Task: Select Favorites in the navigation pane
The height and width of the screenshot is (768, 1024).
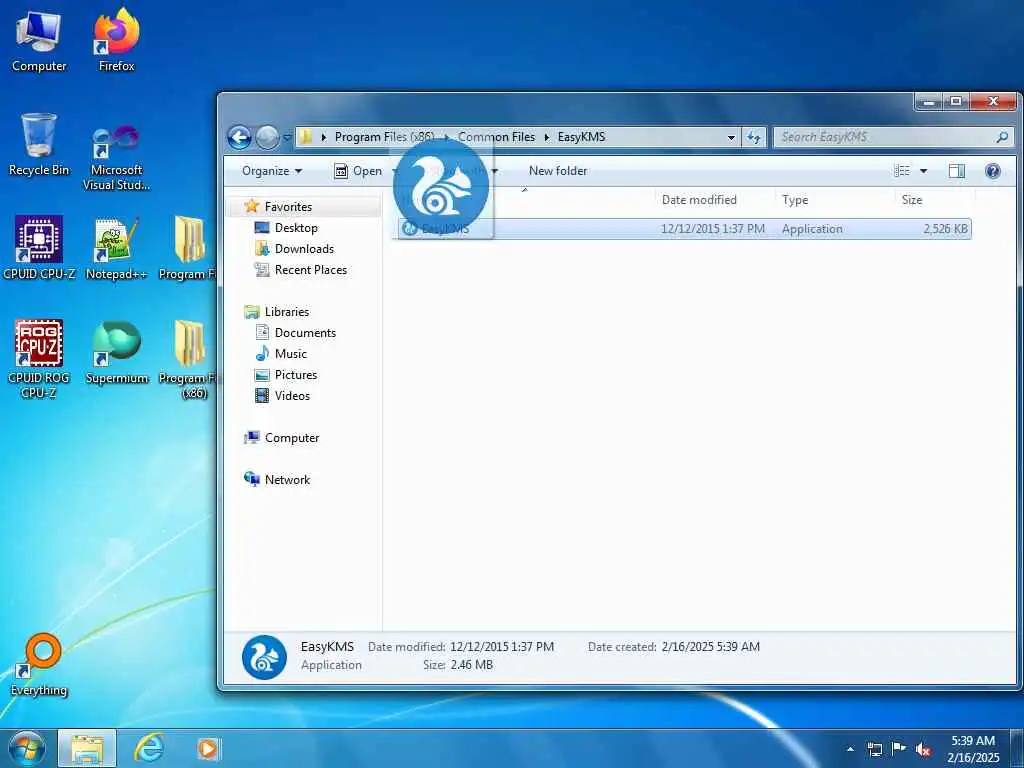Action: [288, 206]
